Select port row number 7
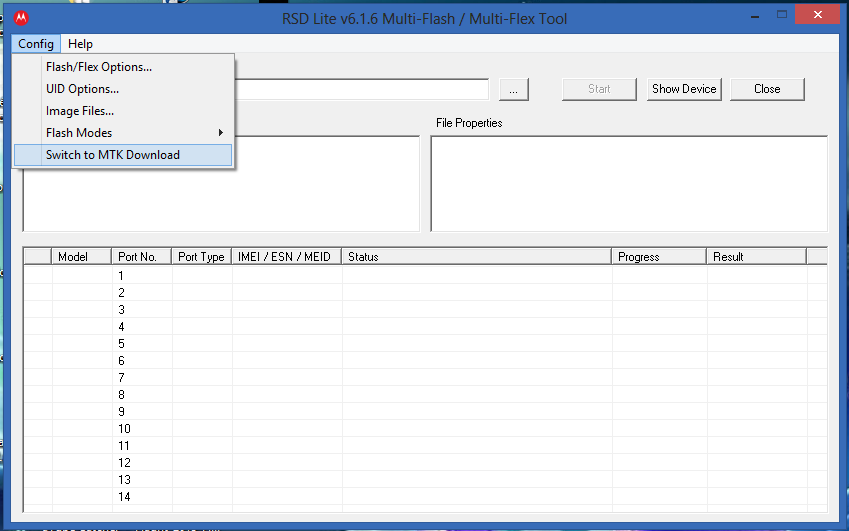This screenshot has width=849, height=531. [x=425, y=378]
